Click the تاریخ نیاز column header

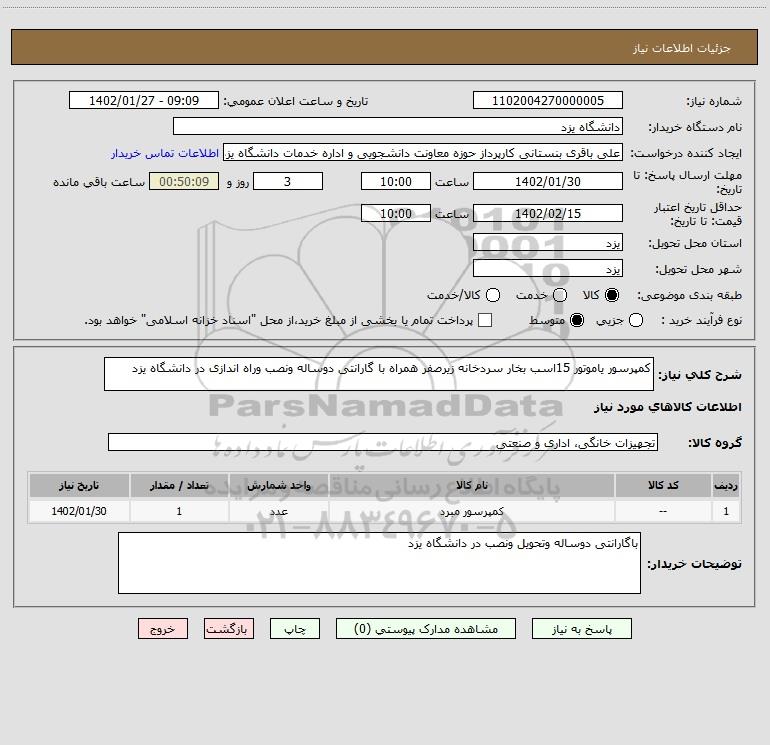tap(79, 485)
